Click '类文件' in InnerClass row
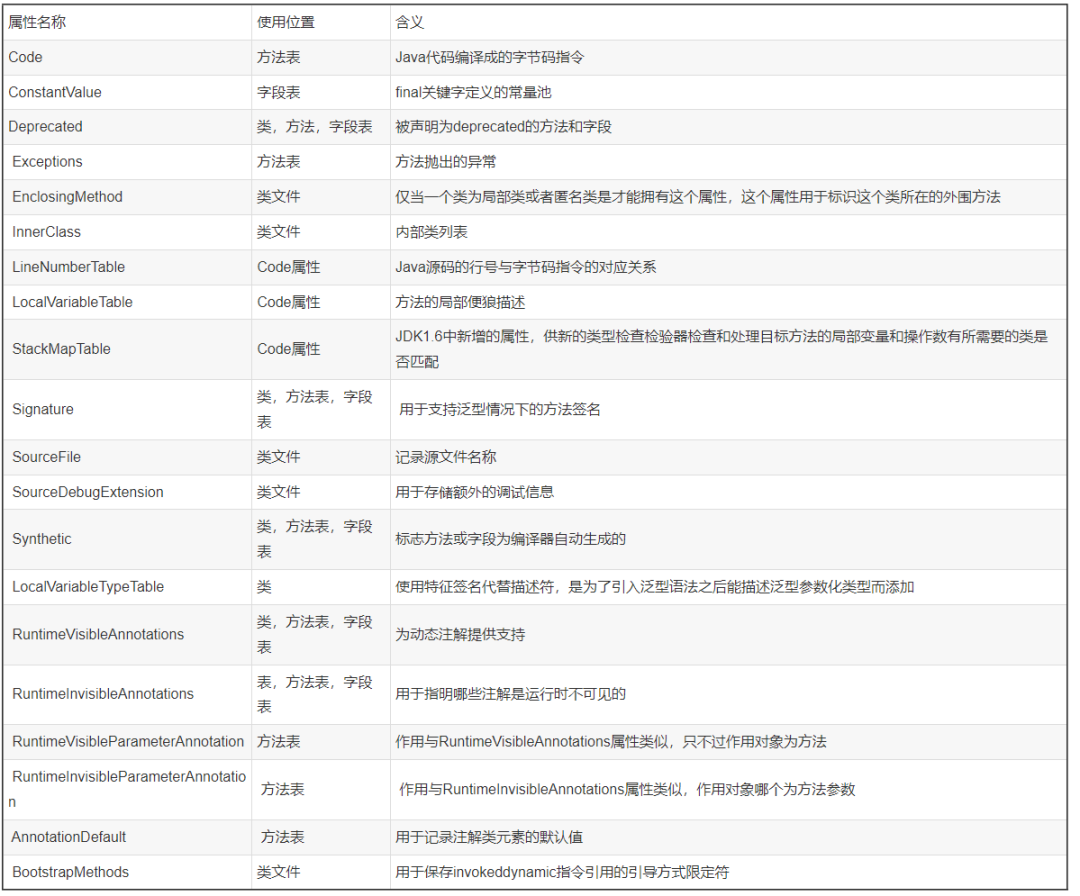This screenshot has height=896, width=1080. tap(278, 232)
